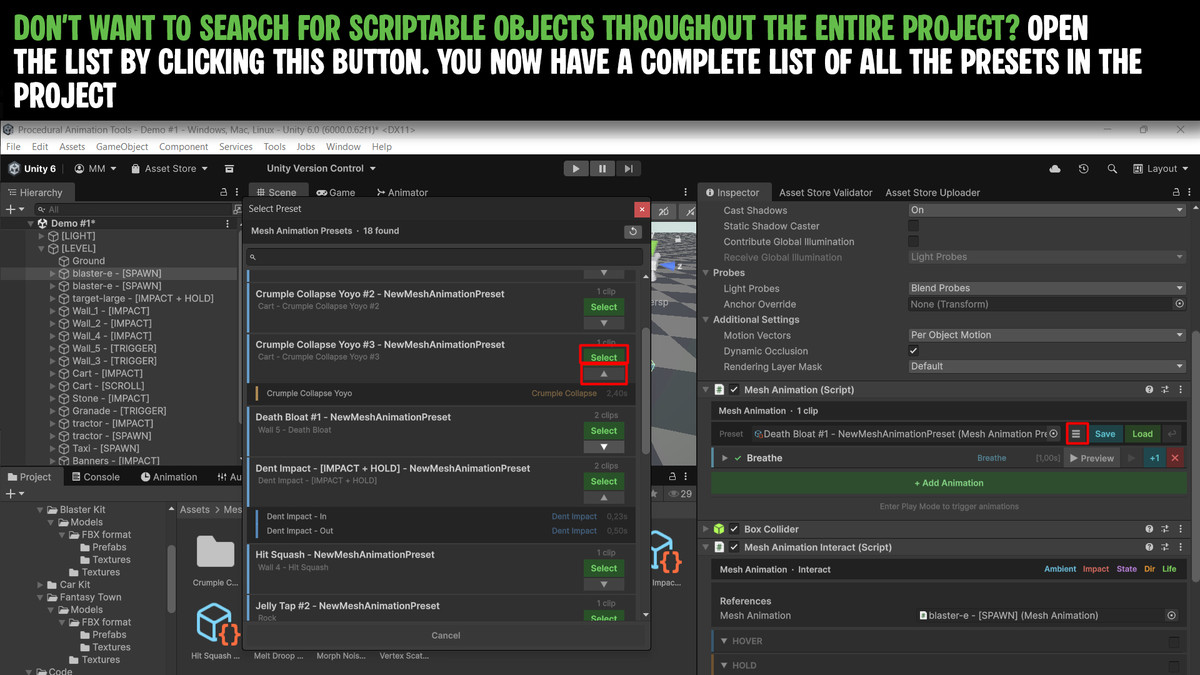Open the kebab menu for Mesh Animation (Script)
This screenshot has height=675, width=1200.
(1181, 390)
